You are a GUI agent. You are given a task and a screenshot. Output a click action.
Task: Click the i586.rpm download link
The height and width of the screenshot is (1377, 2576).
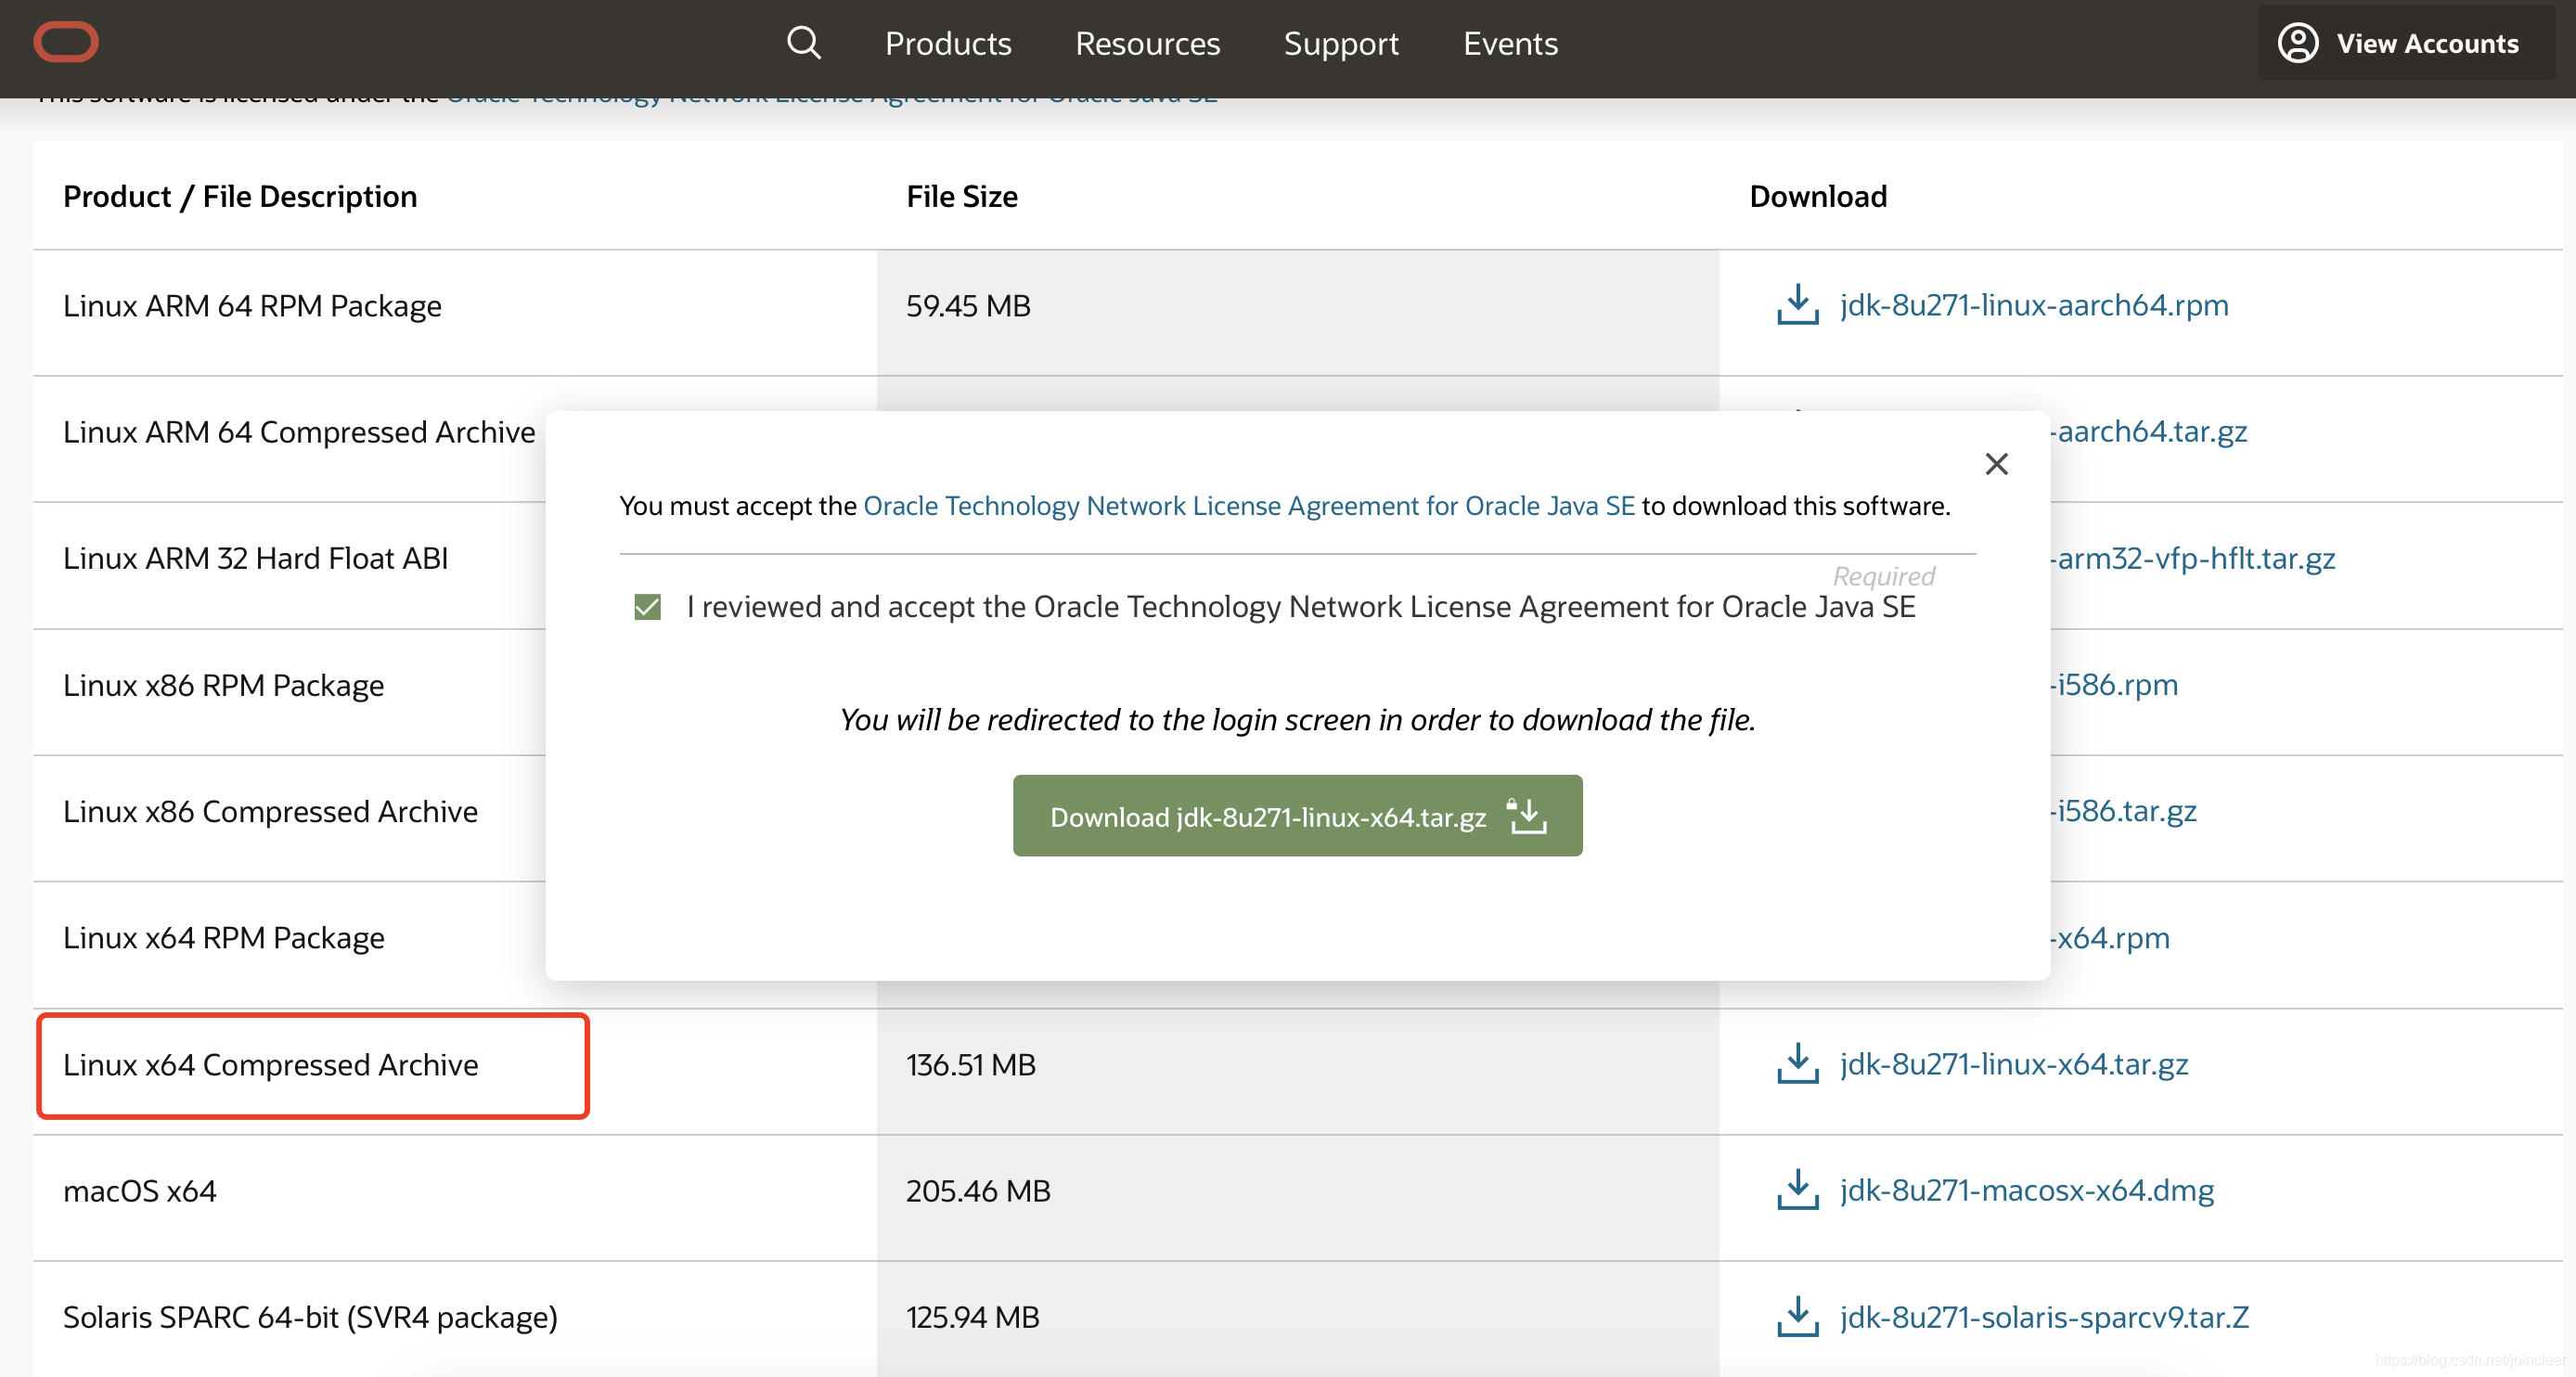(2114, 685)
